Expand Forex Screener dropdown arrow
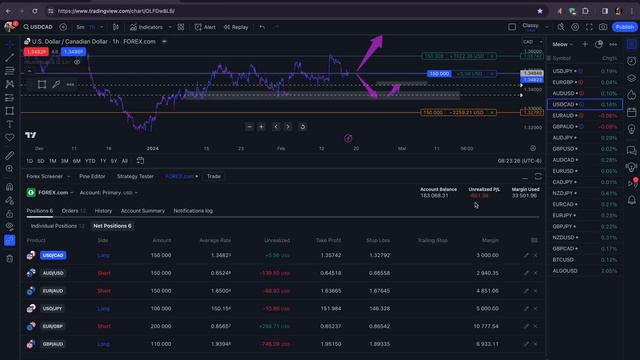Screen dimensions: 640x360 (x=69, y=176)
